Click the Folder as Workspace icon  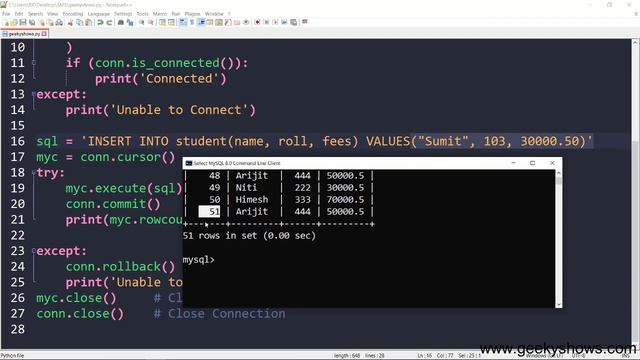coord(237,22)
